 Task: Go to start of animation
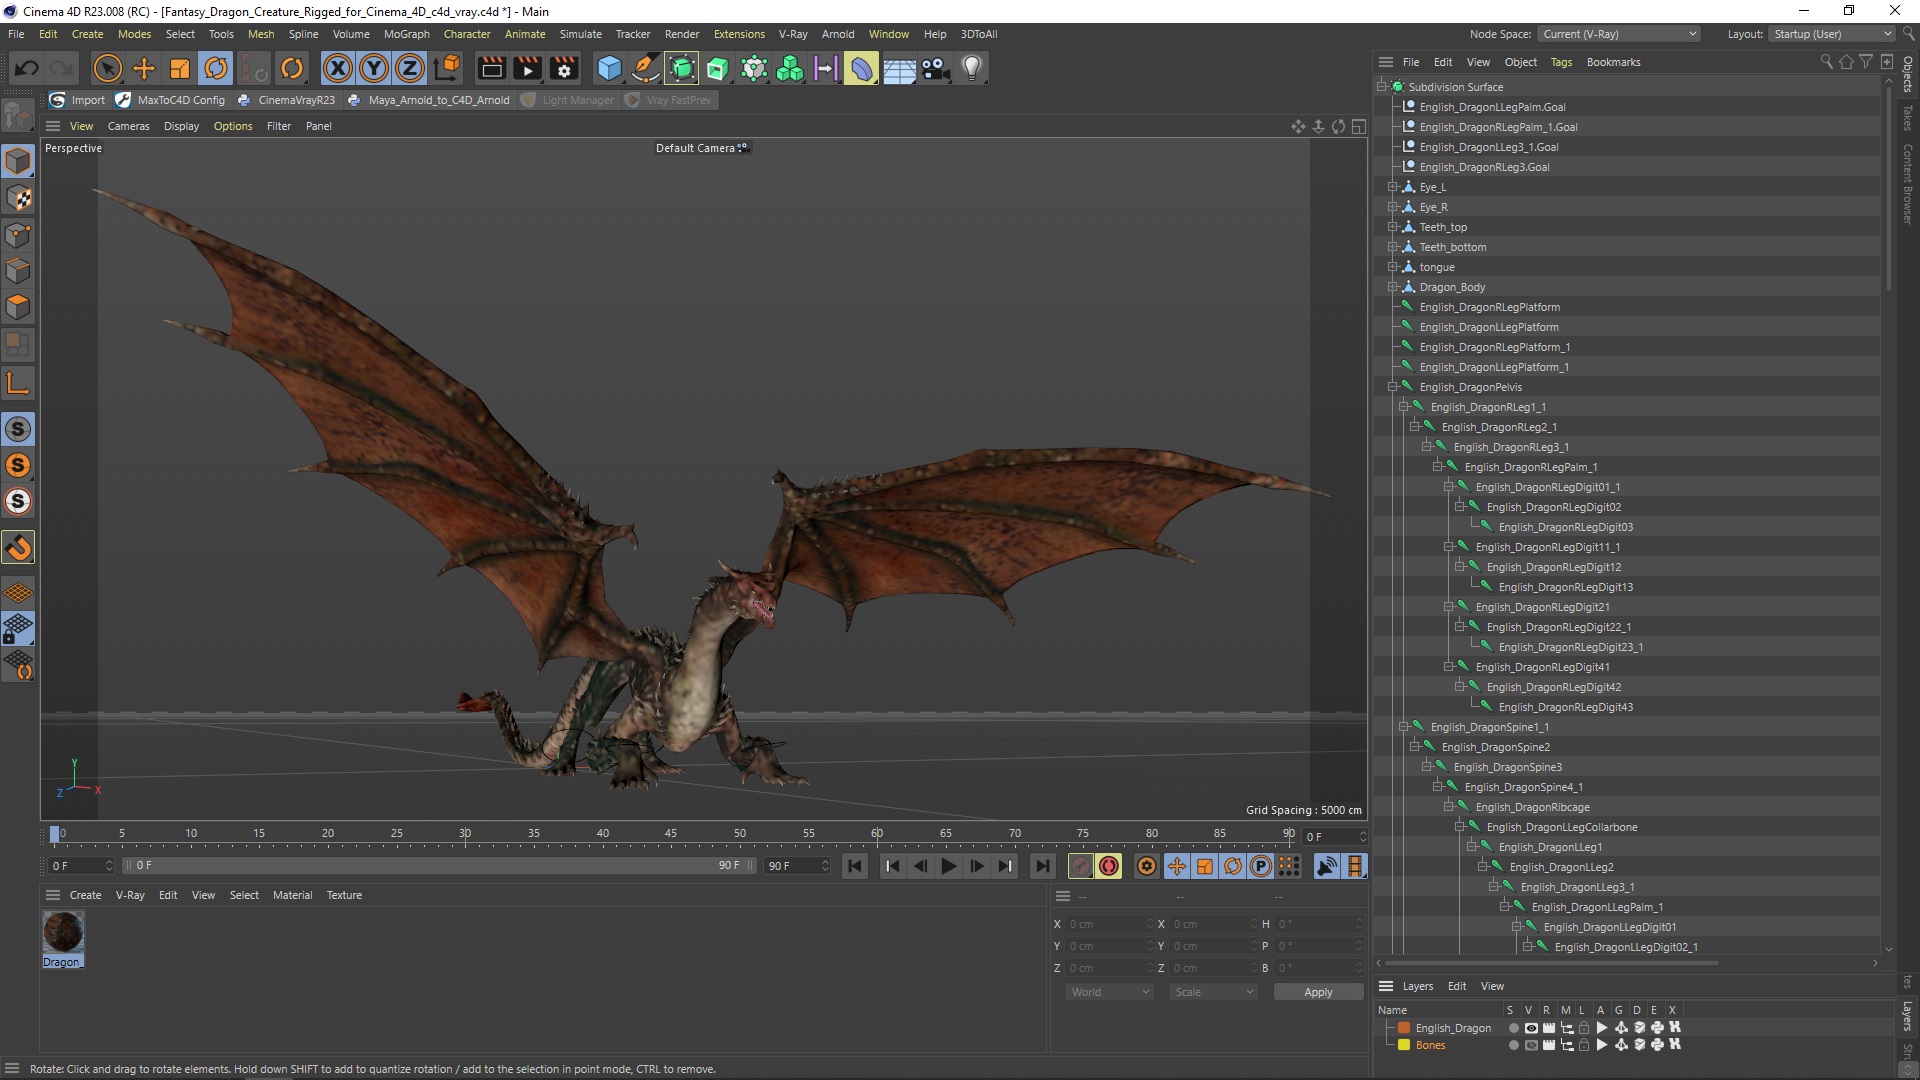click(x=855, y=866)
